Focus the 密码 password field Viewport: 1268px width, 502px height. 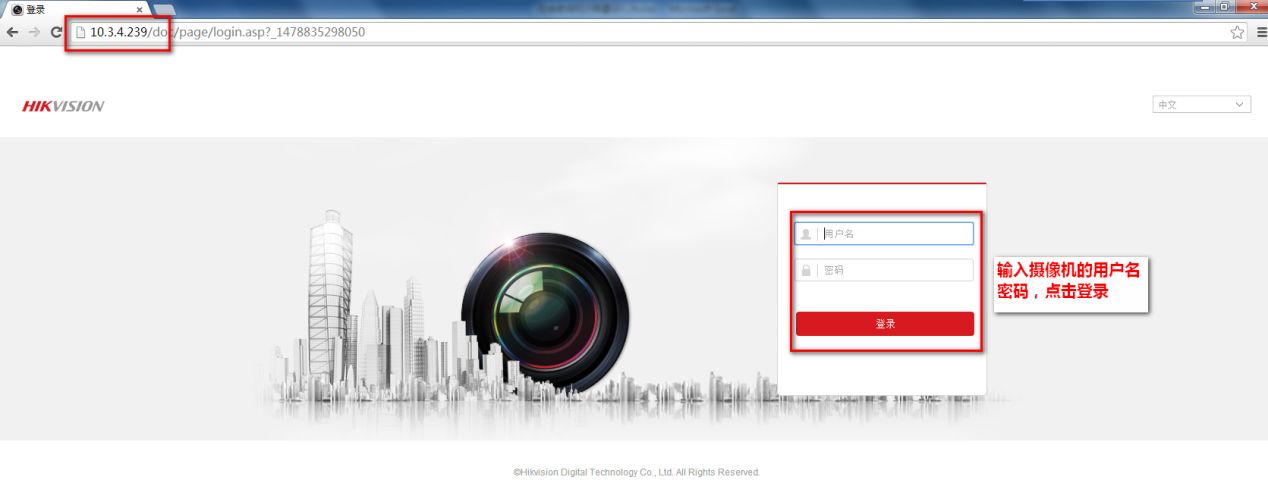[x=884, y=270]
